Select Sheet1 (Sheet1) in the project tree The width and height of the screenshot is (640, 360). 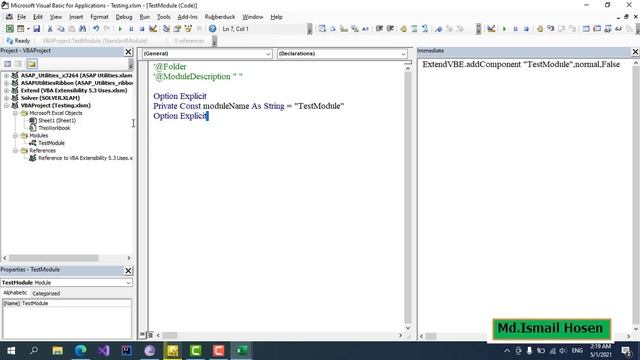pos(57,120)
